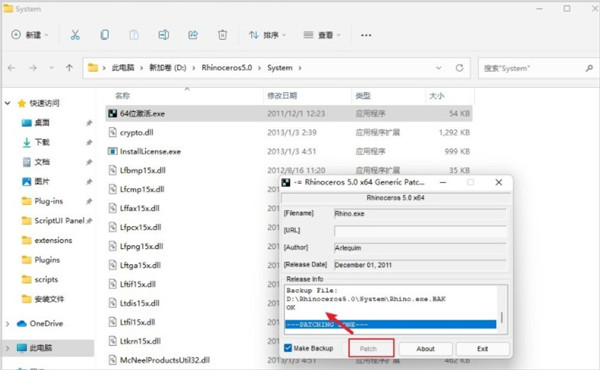Refresh the current folder view
Viewport: 600px width, 370px height.
[459, 68]
